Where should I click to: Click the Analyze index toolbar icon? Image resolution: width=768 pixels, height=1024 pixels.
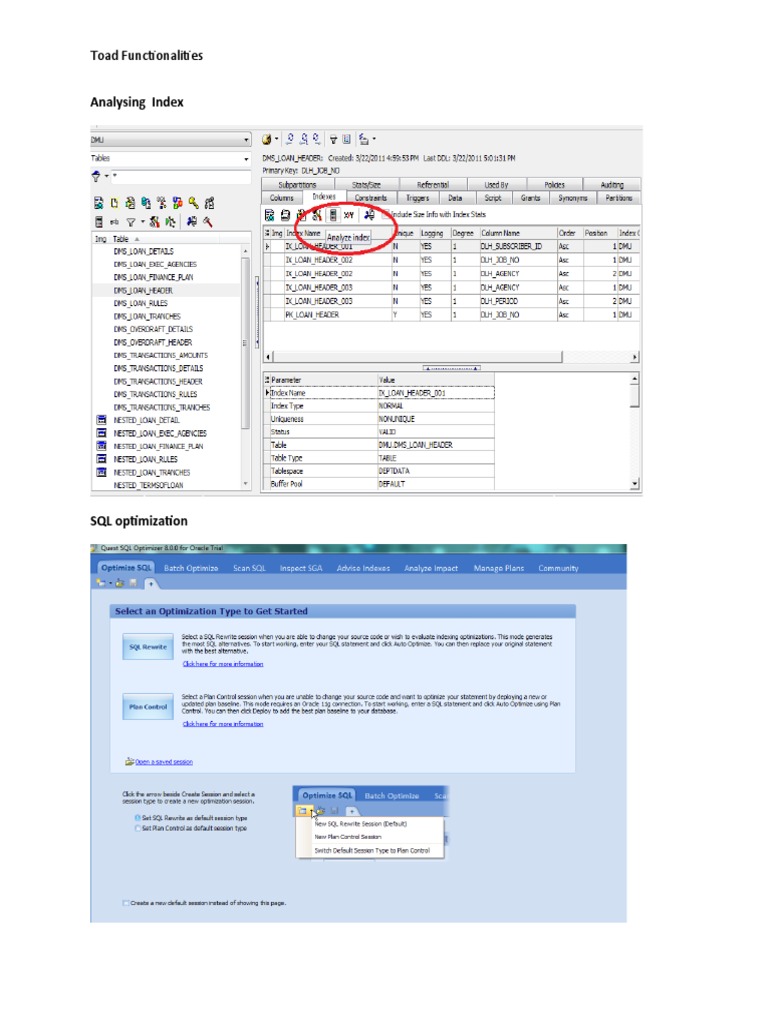pyautogui.click(x=333, y=215)
